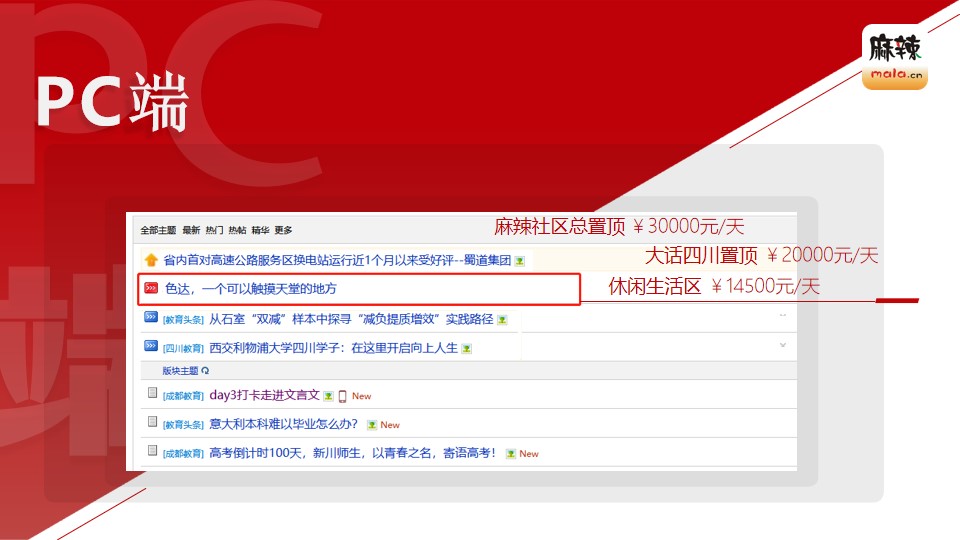
Task: Click the [成都教育] tag before 高考倒计时
Action: (183, 454)
